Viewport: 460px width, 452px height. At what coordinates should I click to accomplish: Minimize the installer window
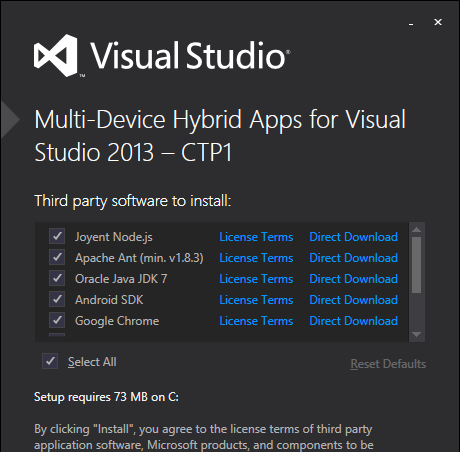411,23
